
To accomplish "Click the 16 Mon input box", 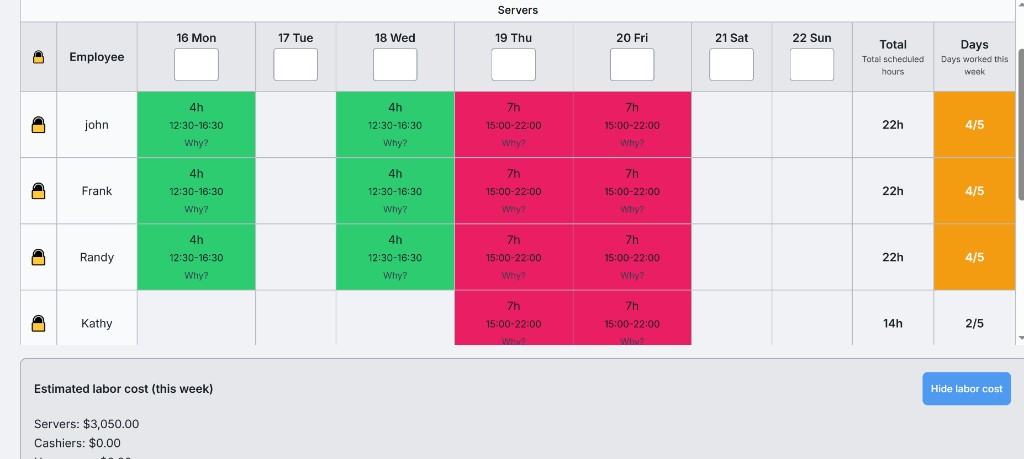I will click(x=196, y=65).
